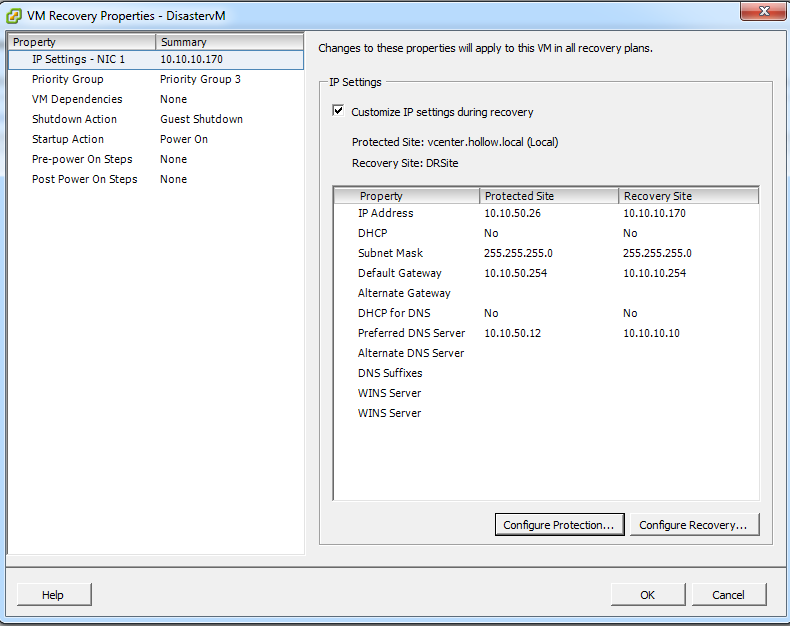Click the Protected Site column header
The height and width of the screenshot is (626, 790).
pos(547,196)
